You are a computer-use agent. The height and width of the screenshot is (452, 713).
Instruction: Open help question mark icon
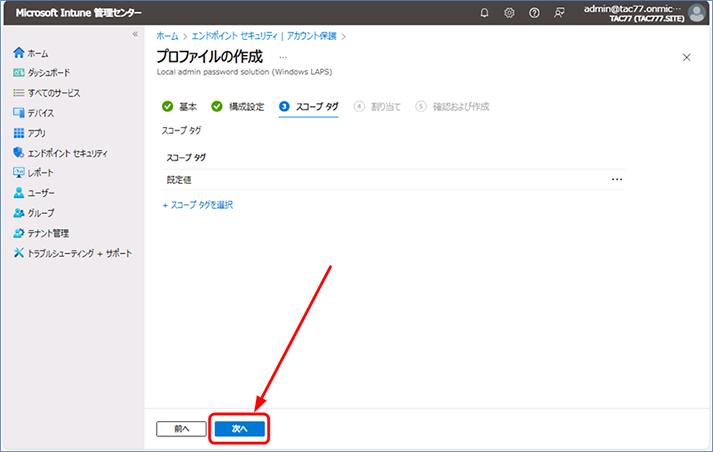tap(534, 13)
